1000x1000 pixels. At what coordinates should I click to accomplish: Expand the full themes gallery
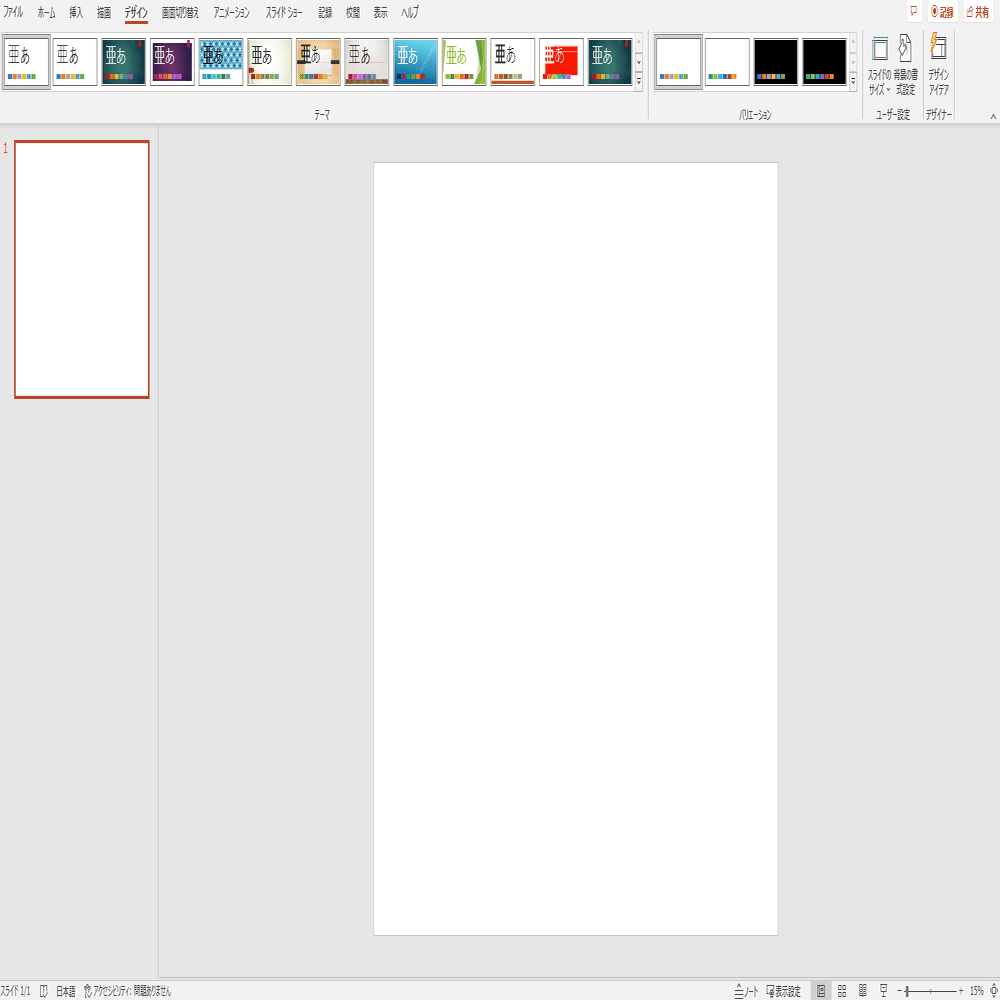[x=639, y=81]
